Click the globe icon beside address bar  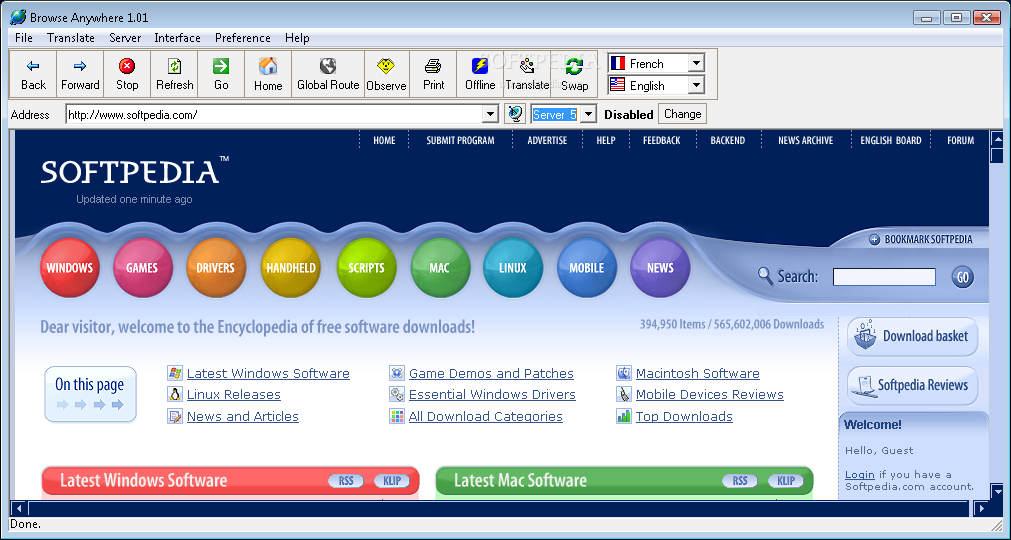tap(515, 114)
